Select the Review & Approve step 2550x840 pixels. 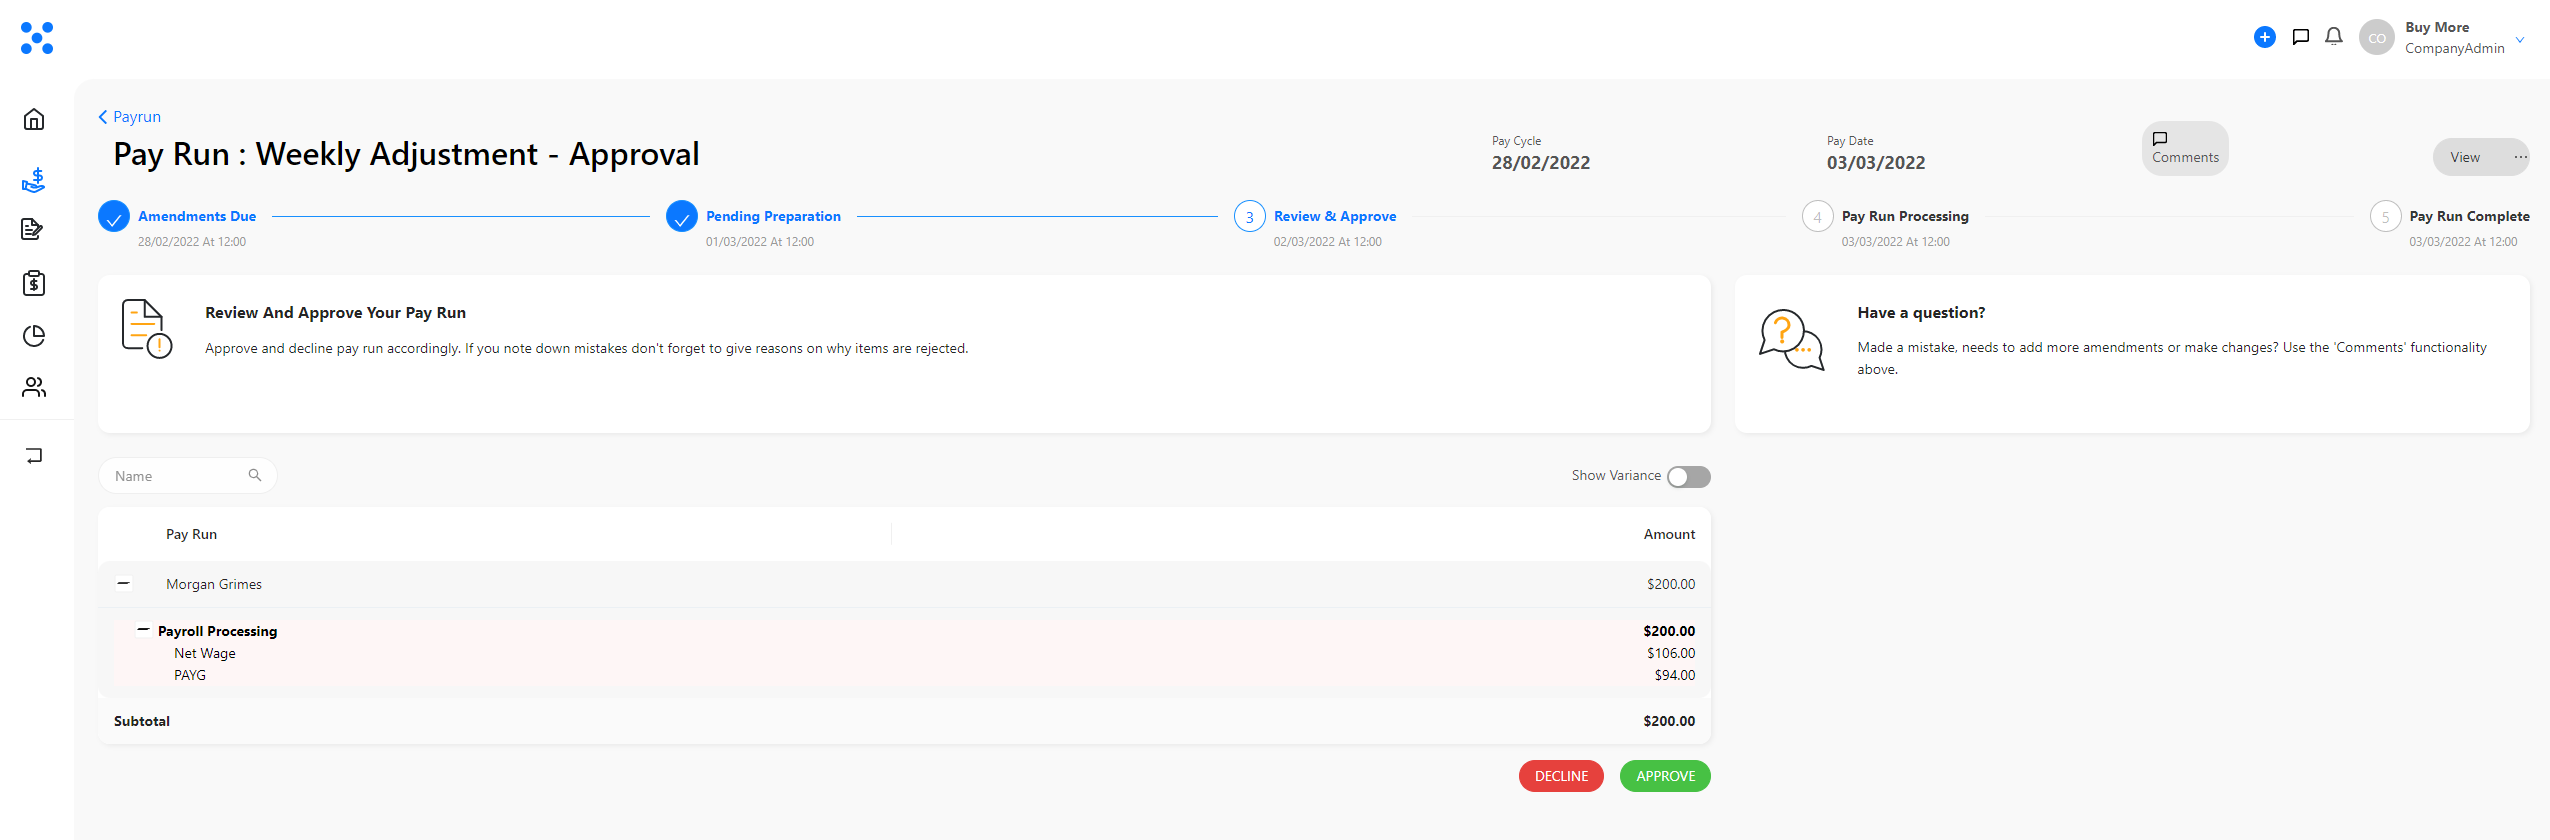1335,216
